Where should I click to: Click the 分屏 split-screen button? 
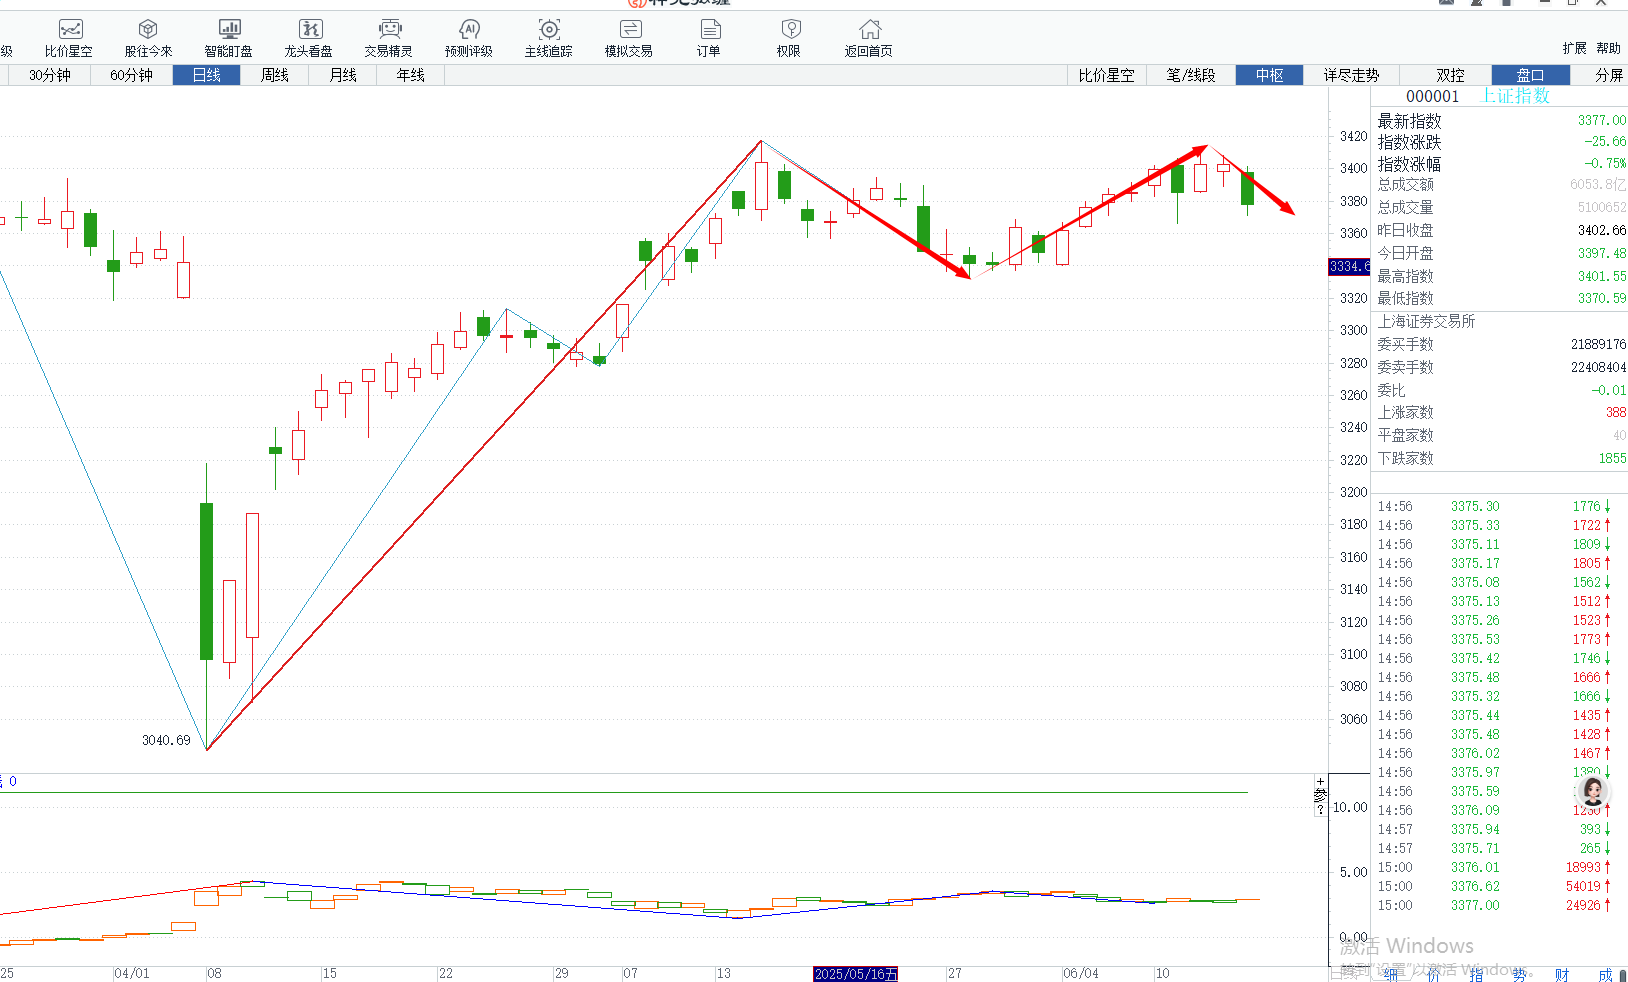[1609, 75]
